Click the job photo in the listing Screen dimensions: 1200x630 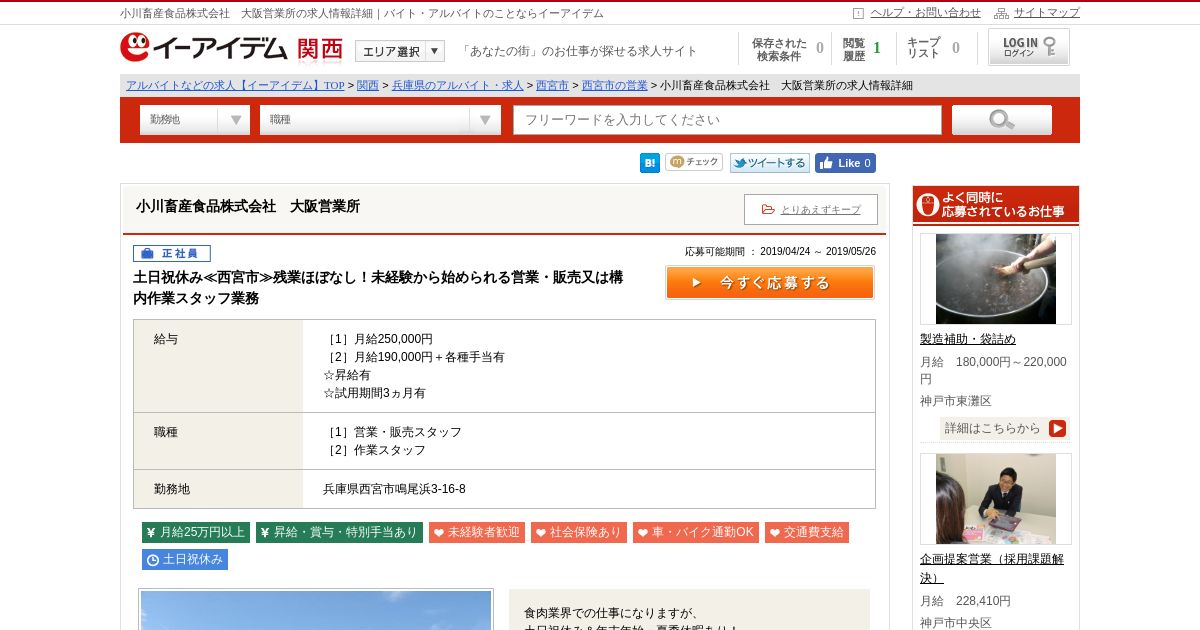tap(316, 609)
